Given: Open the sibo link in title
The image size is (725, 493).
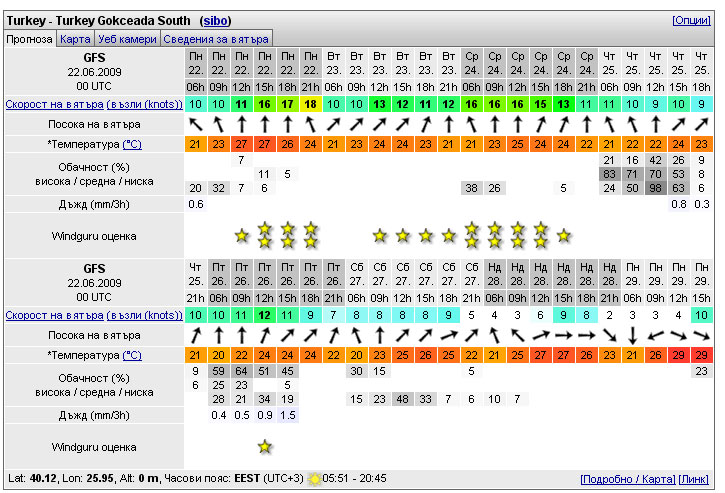Looking at the screenshot, I should (215, 21).
